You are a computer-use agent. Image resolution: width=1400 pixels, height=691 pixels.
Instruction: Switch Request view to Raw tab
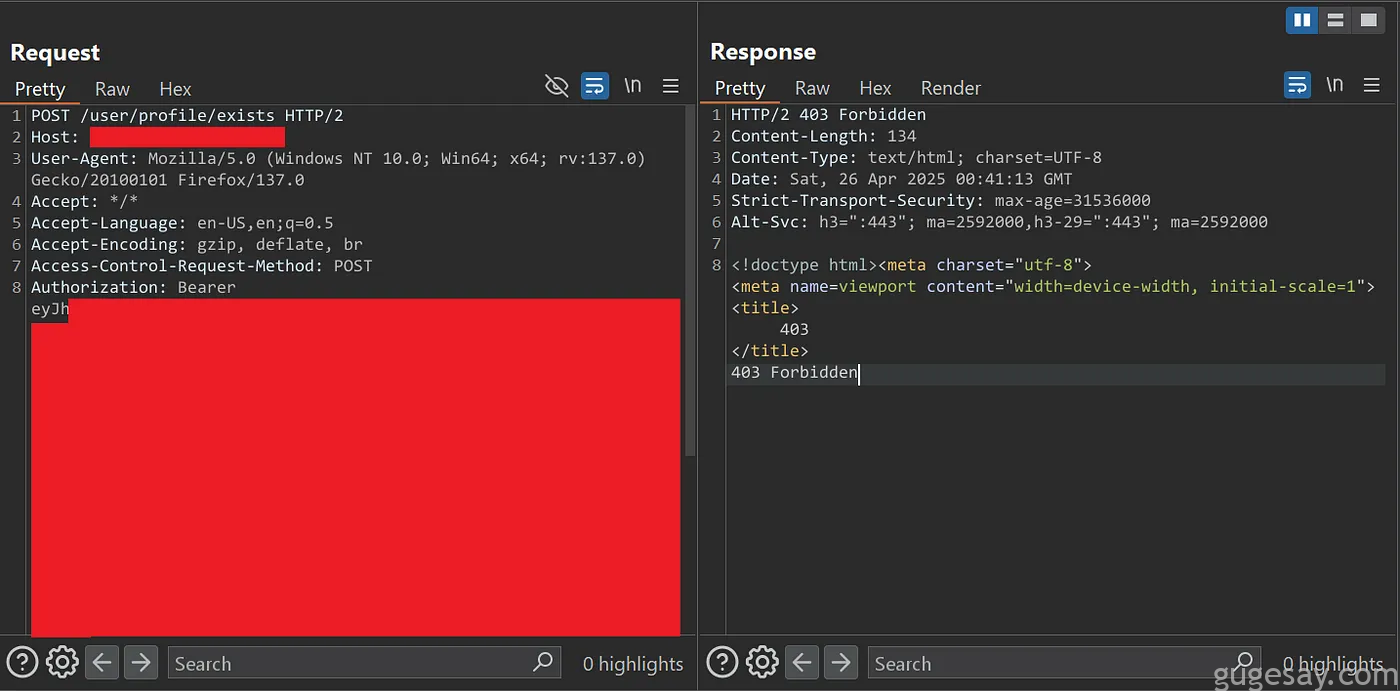click(x=113, y=89)
